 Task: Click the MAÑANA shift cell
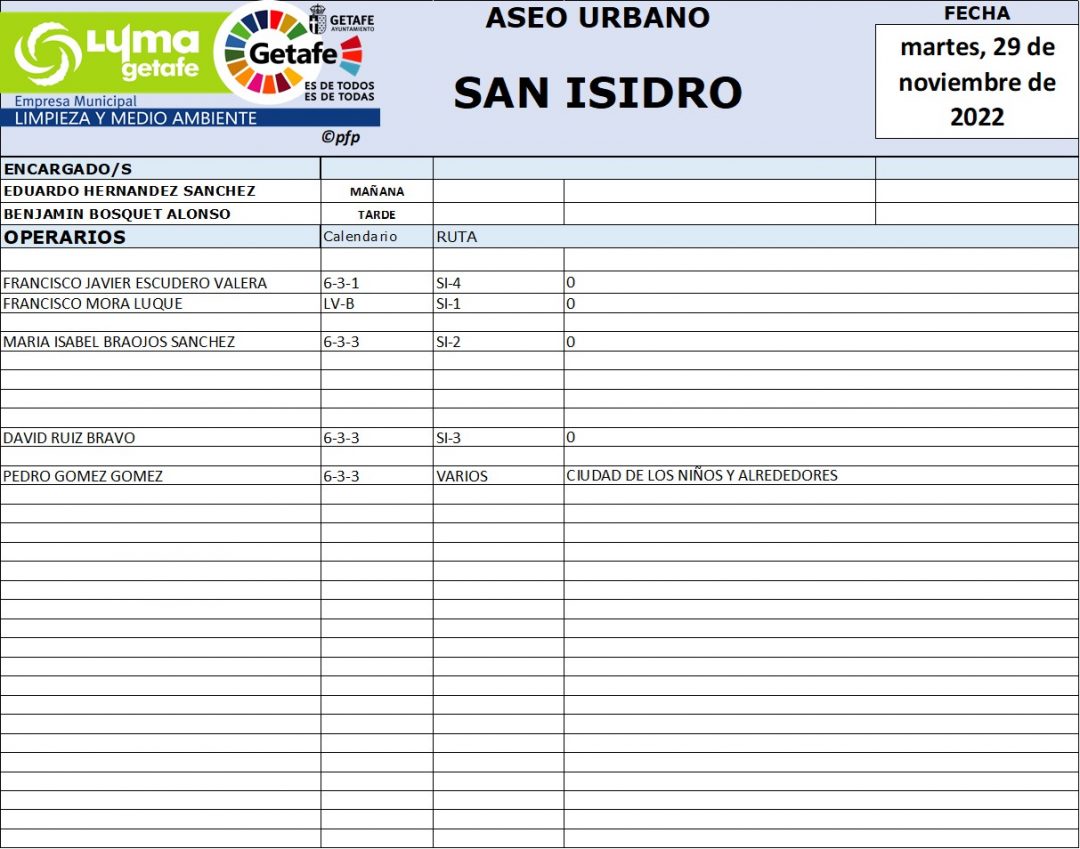click(x=377, y=192)
